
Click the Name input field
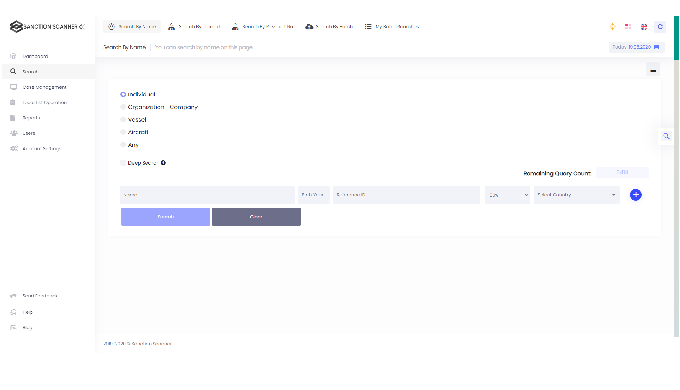click(x=207, y=195)
